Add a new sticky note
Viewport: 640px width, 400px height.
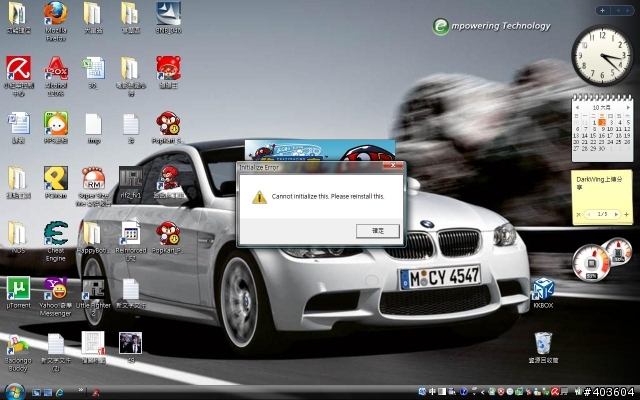click(x=627, y=214)
